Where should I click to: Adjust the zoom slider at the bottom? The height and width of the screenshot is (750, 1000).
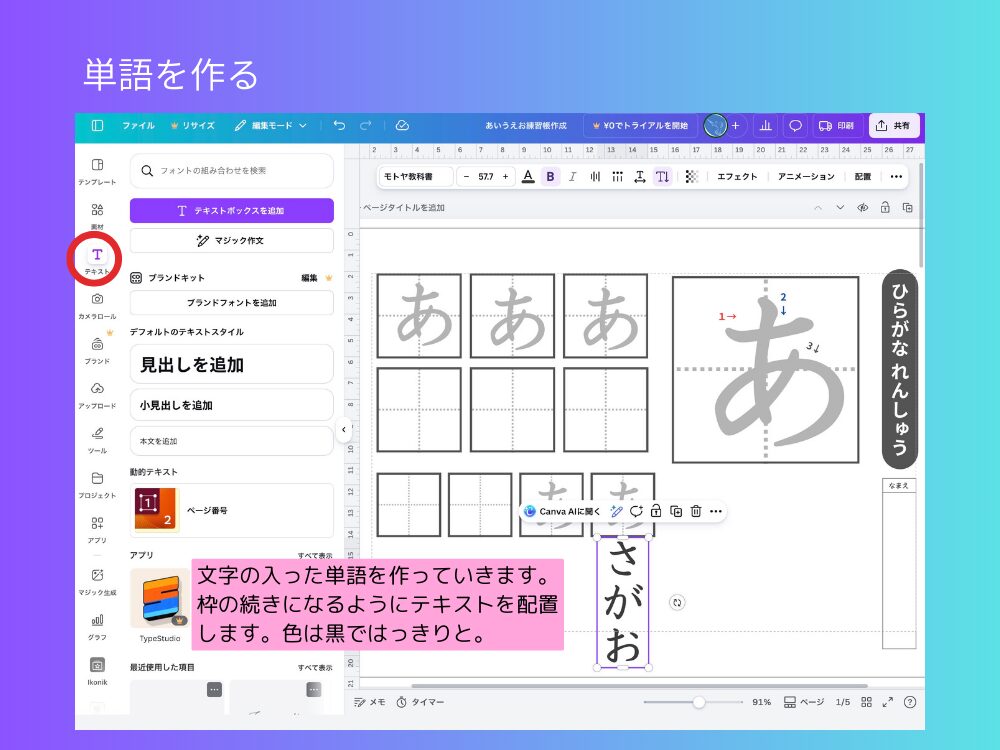[700, 702]
